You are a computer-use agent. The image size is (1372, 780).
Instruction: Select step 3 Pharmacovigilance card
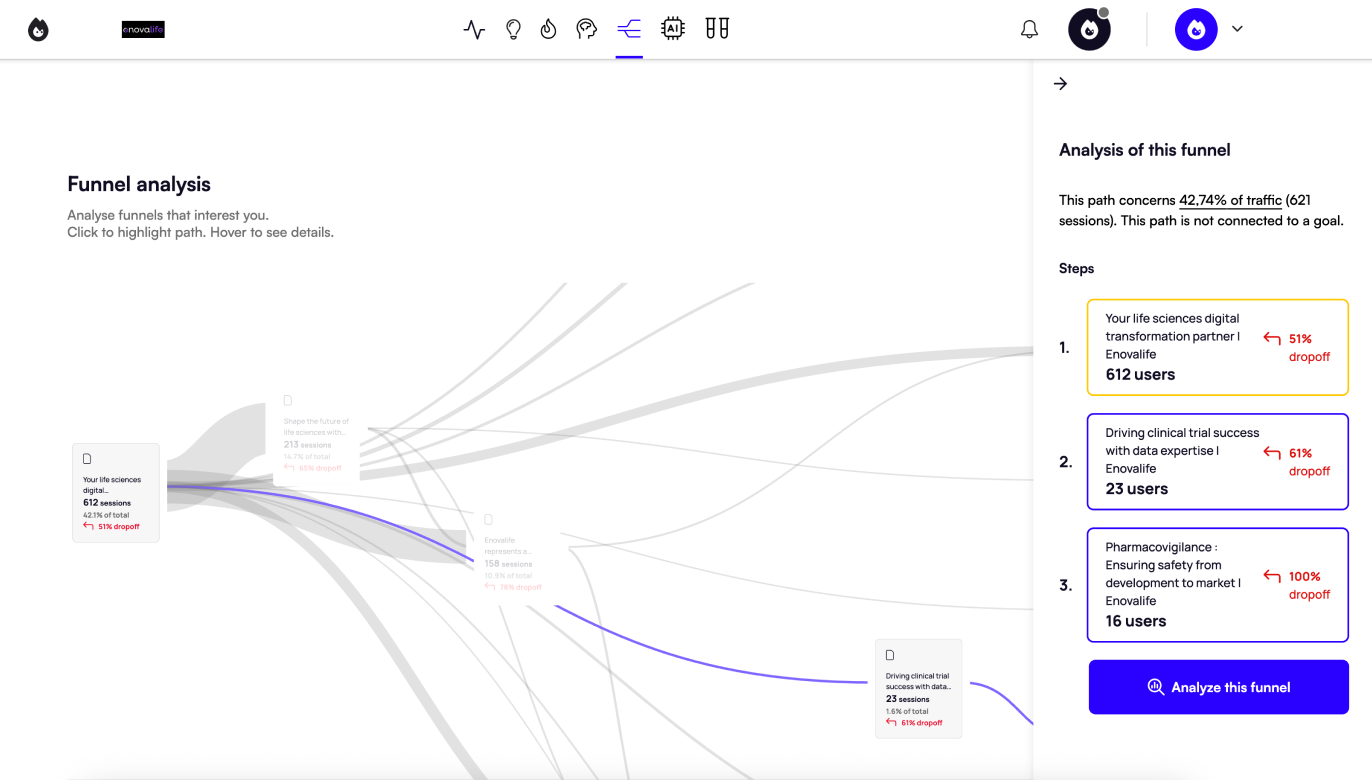coord(1217,585)
